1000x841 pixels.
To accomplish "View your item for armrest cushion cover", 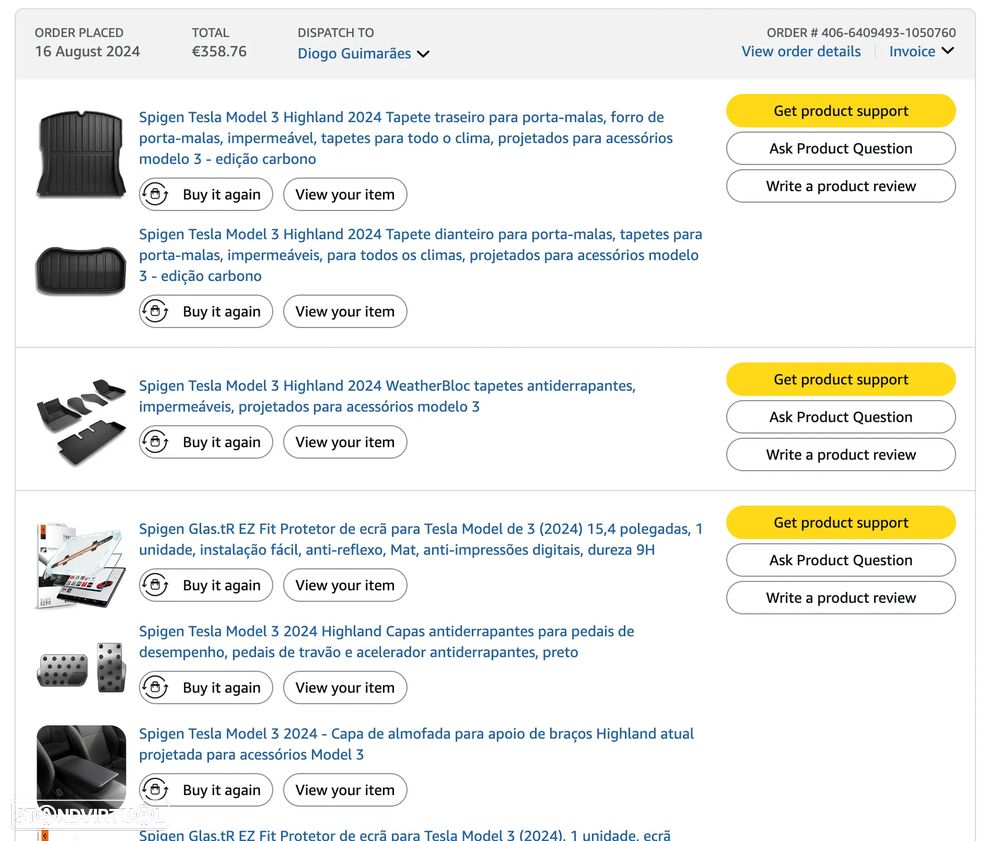I will [x=345, y=790].
